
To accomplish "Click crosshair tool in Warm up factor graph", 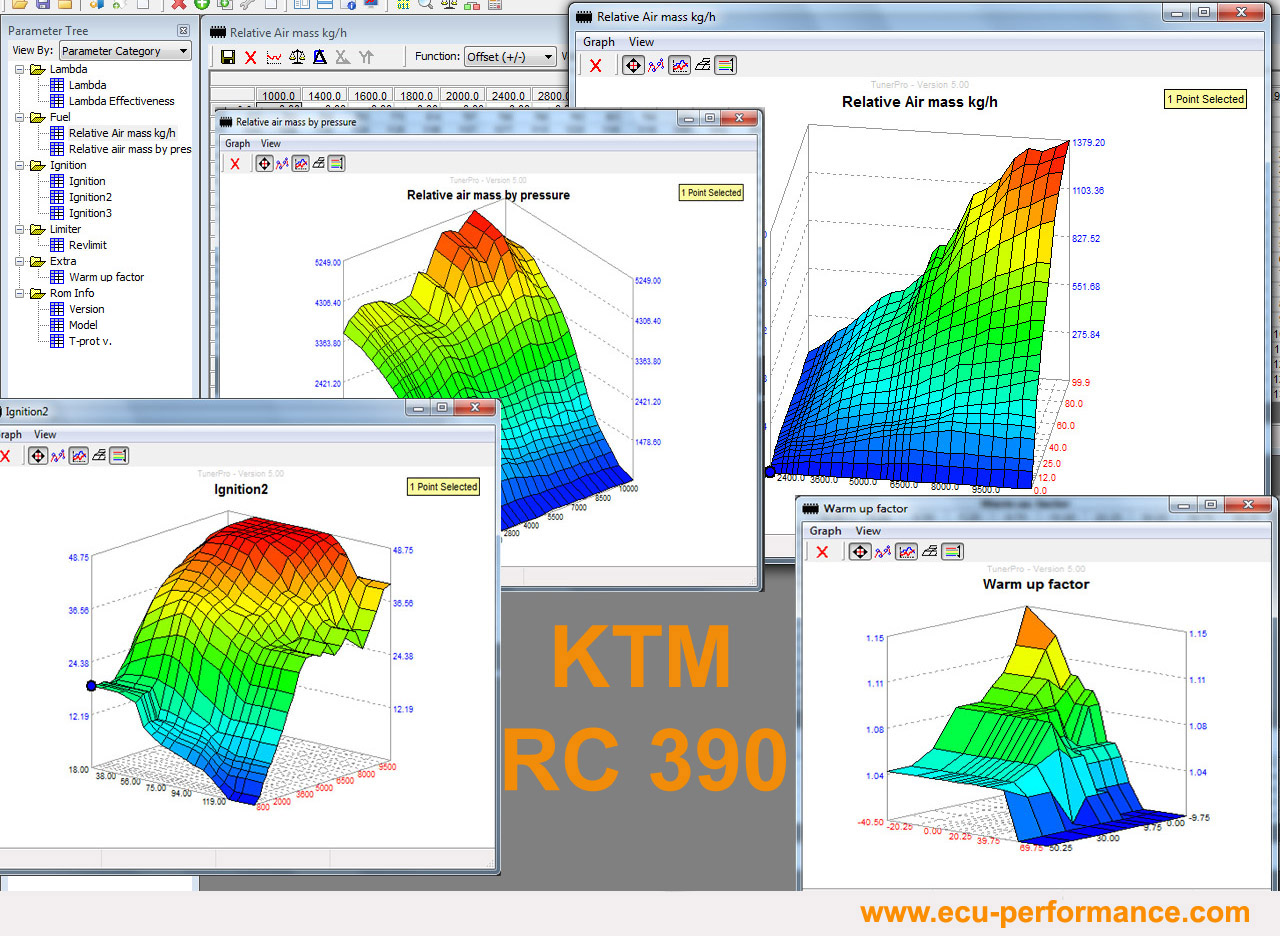I will click(x=859, y=551).
